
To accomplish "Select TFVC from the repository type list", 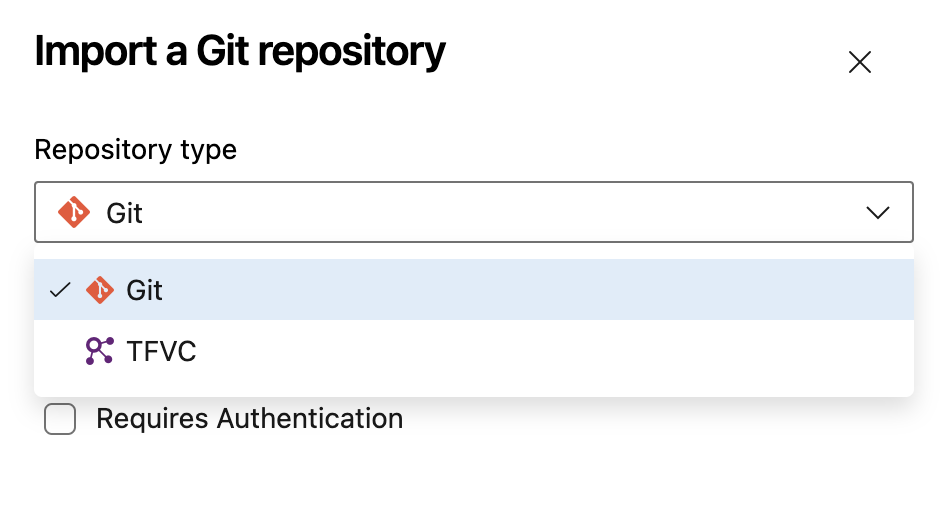I will 474,351.
